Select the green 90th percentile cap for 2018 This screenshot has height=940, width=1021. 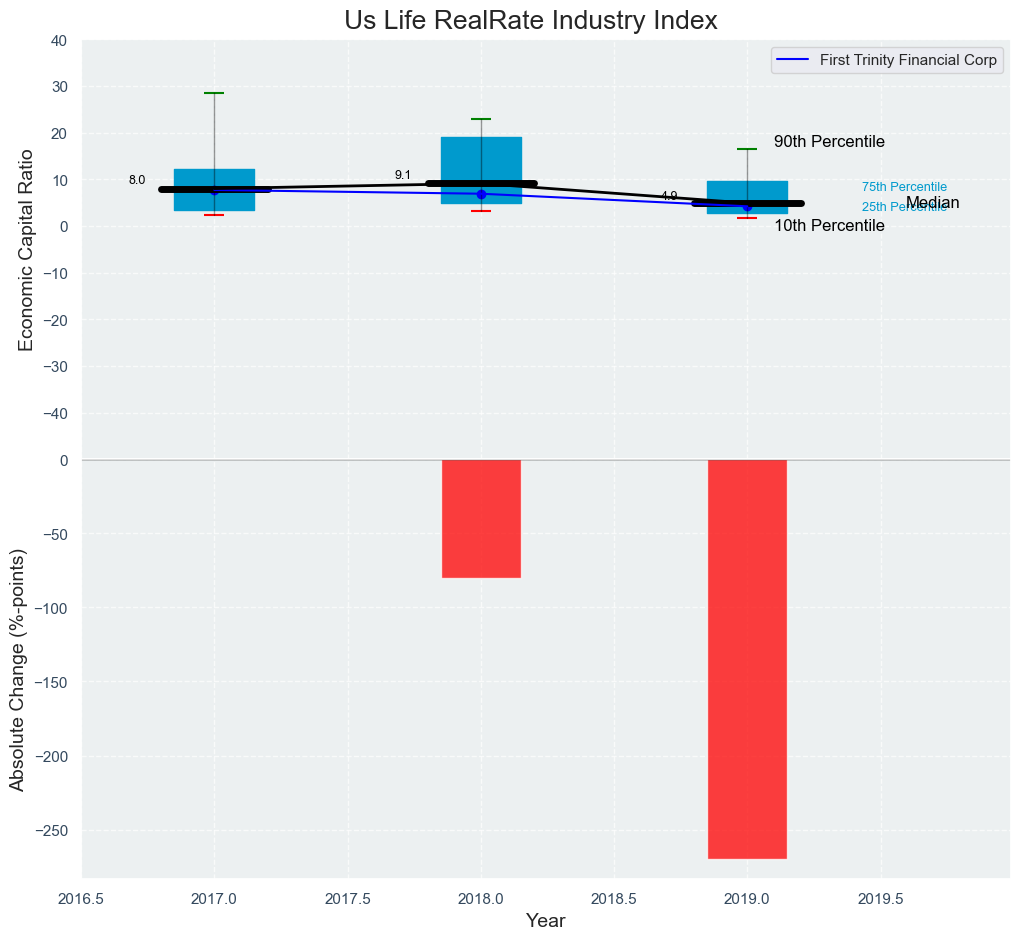481,119
